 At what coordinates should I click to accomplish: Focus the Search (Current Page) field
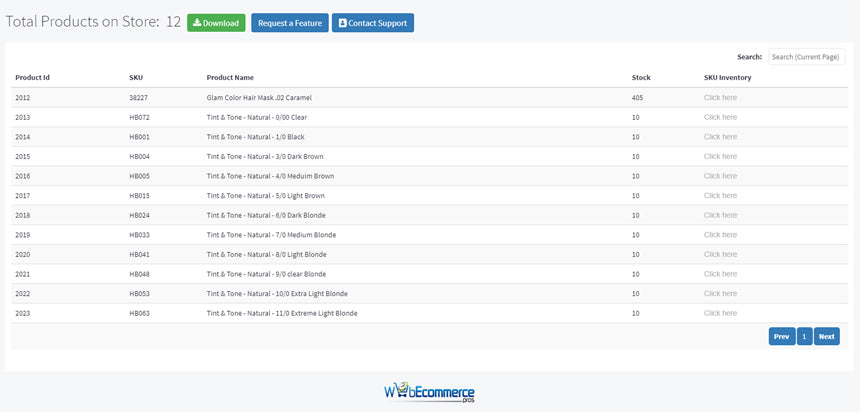[x=807, y=57]
